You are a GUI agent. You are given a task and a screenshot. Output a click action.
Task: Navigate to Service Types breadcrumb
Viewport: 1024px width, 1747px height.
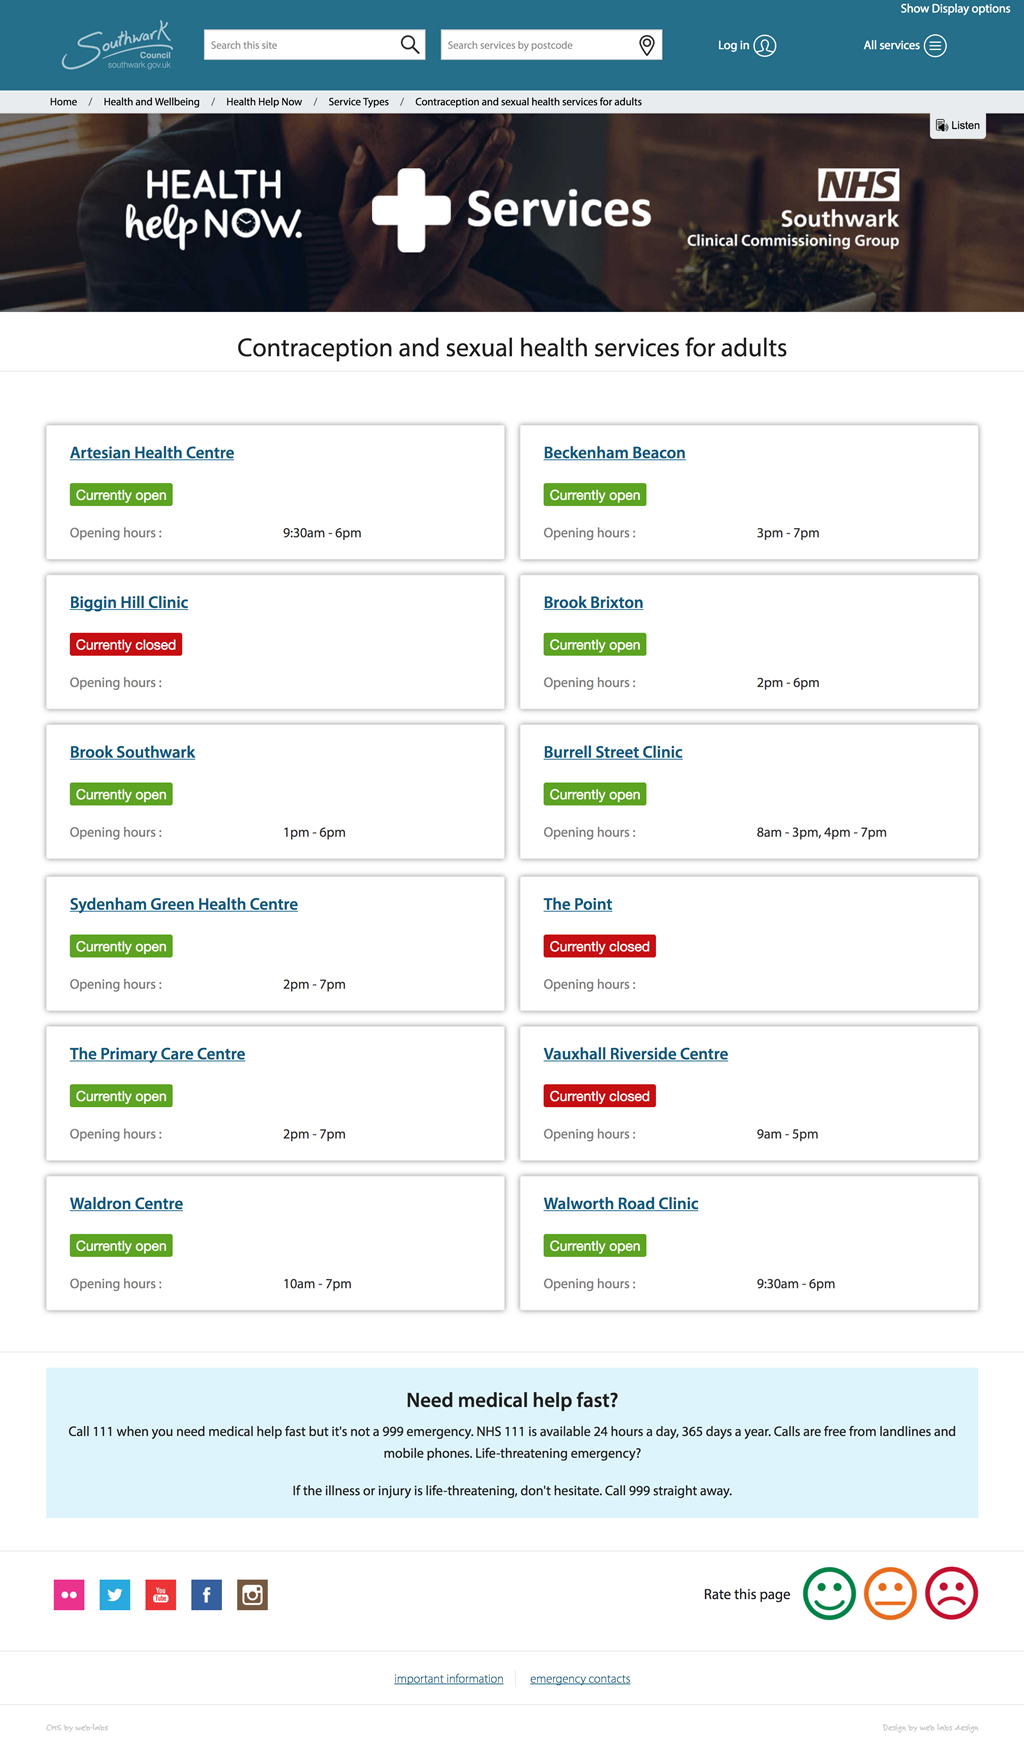358,102
